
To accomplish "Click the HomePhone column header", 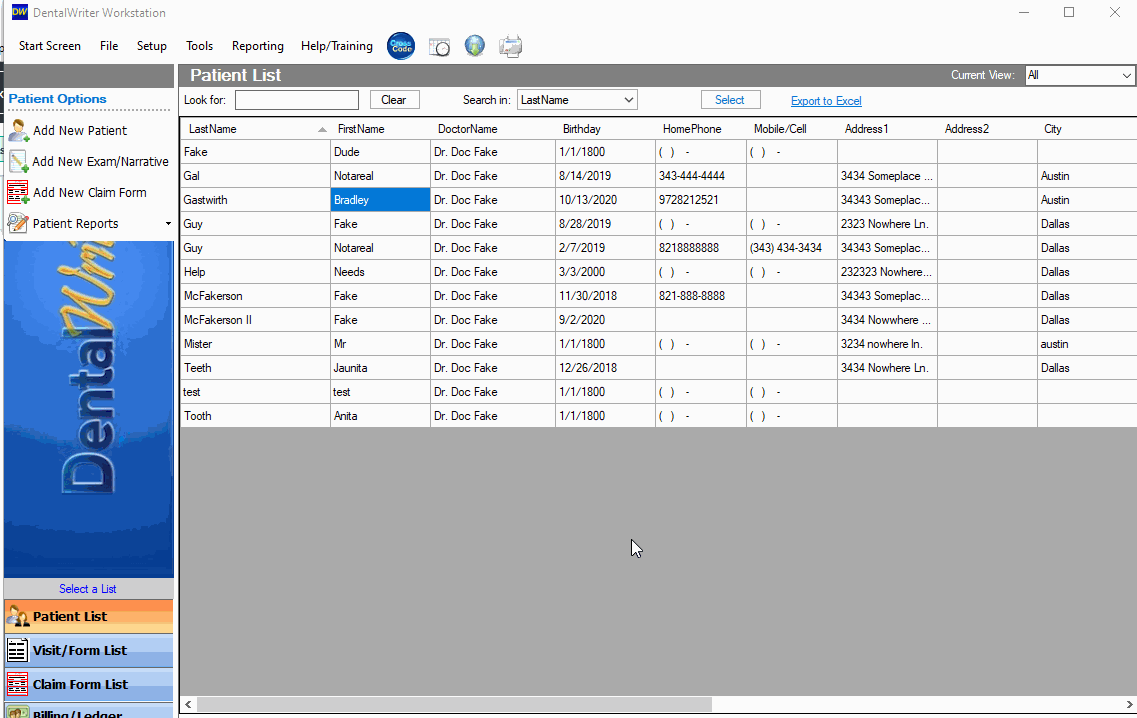I will (701, 129).
